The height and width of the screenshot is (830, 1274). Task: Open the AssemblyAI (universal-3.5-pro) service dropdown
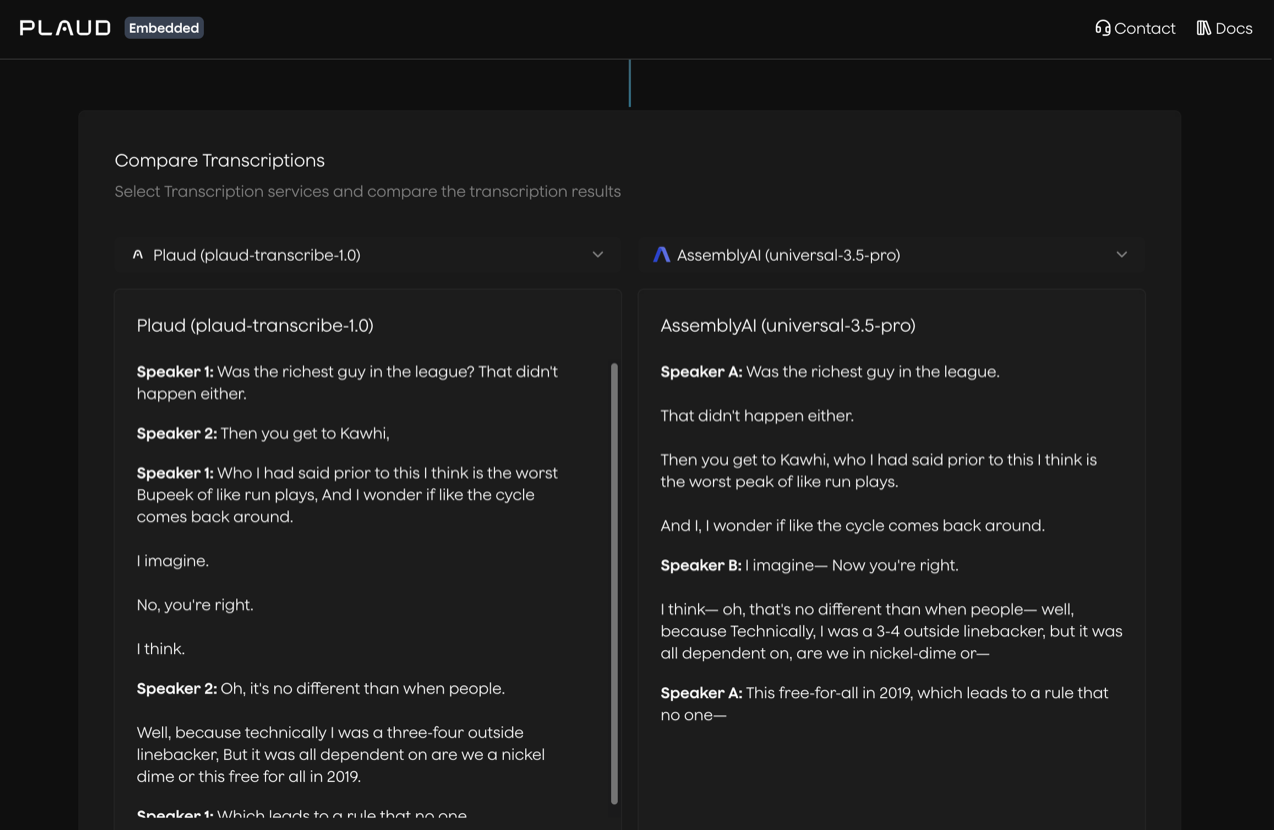(892, 255)
